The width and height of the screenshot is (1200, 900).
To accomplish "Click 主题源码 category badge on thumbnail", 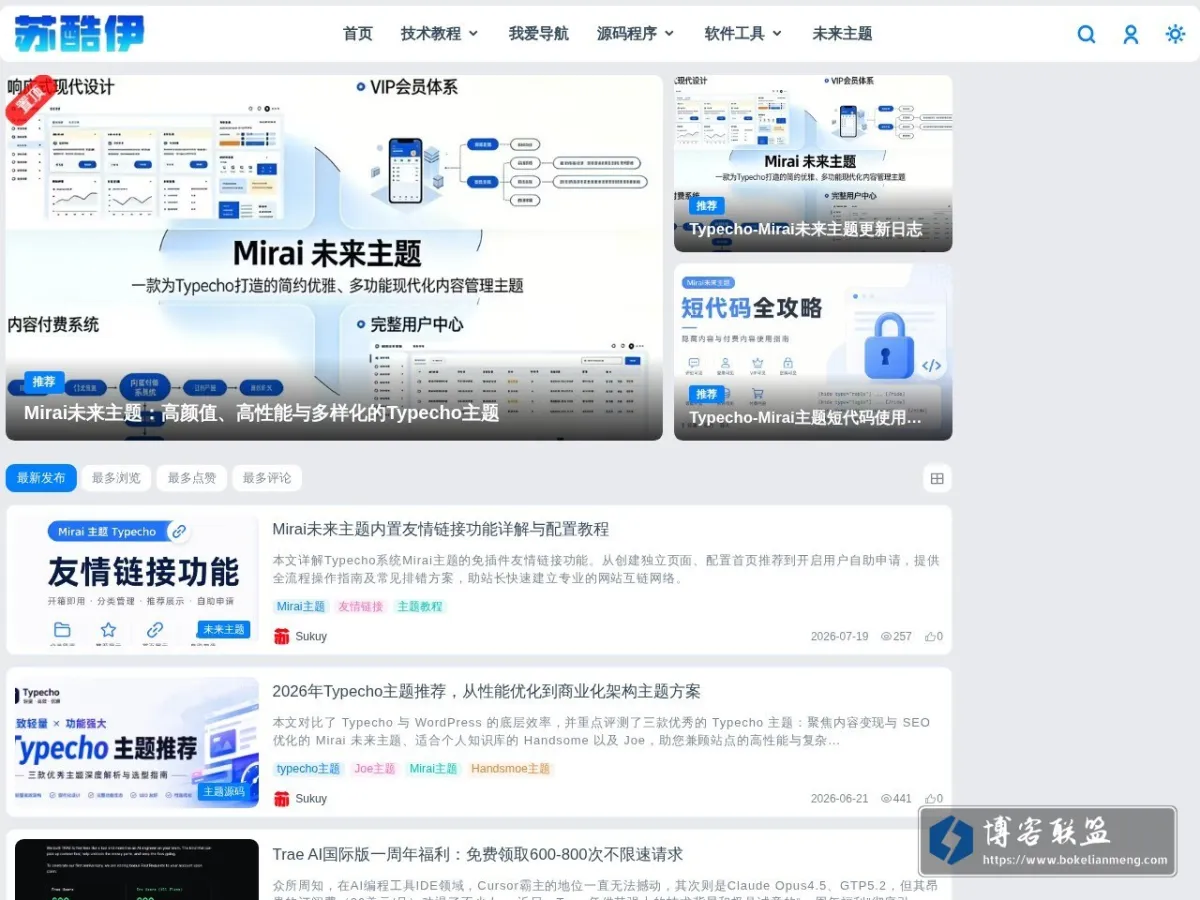I will (x=224, y=791).
